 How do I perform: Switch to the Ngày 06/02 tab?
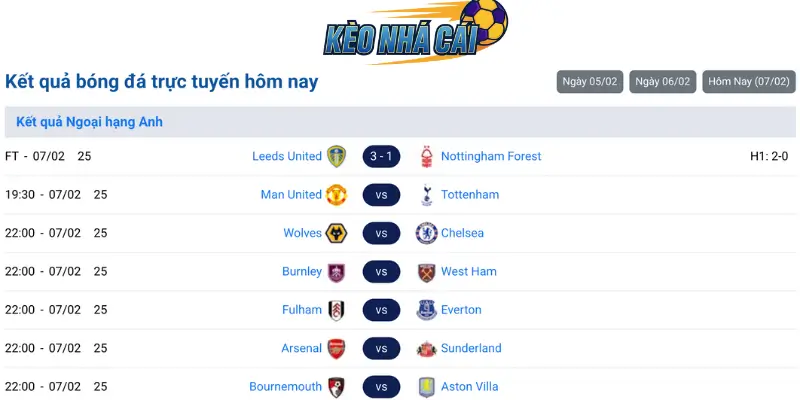click(663, 82)
